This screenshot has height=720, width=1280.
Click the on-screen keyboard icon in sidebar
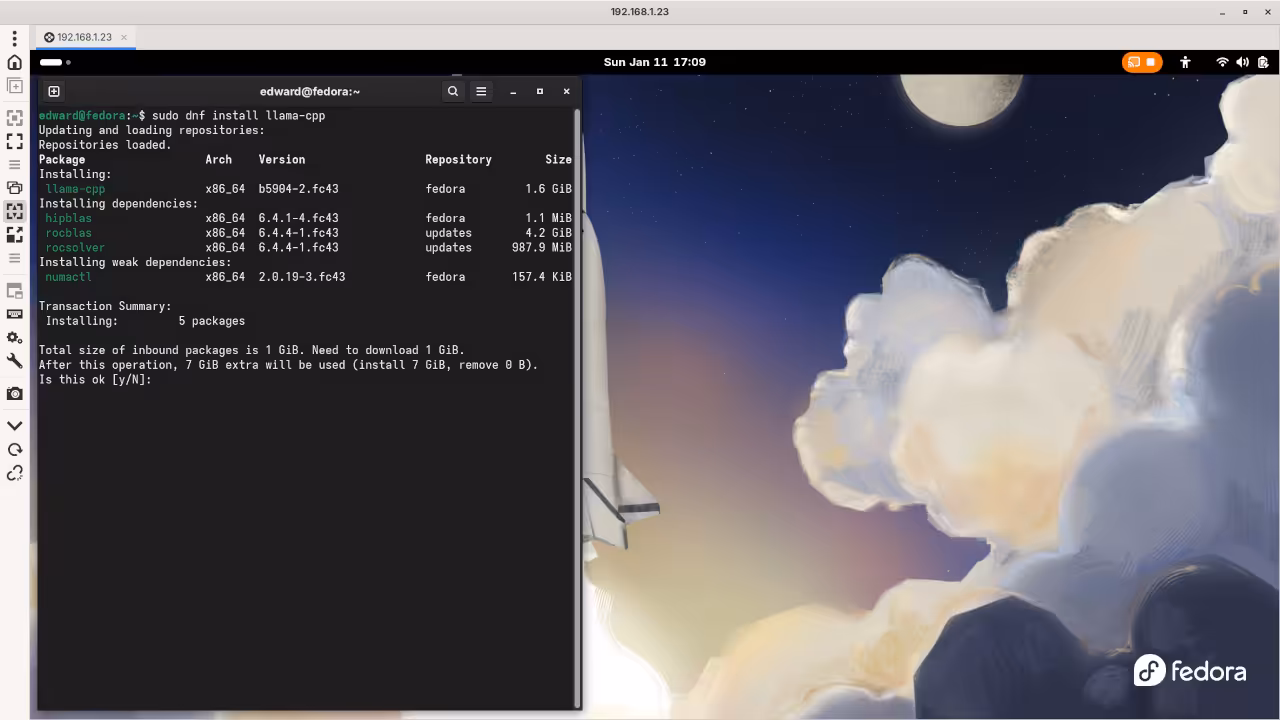pyautogui.click(x=14, y=314)
